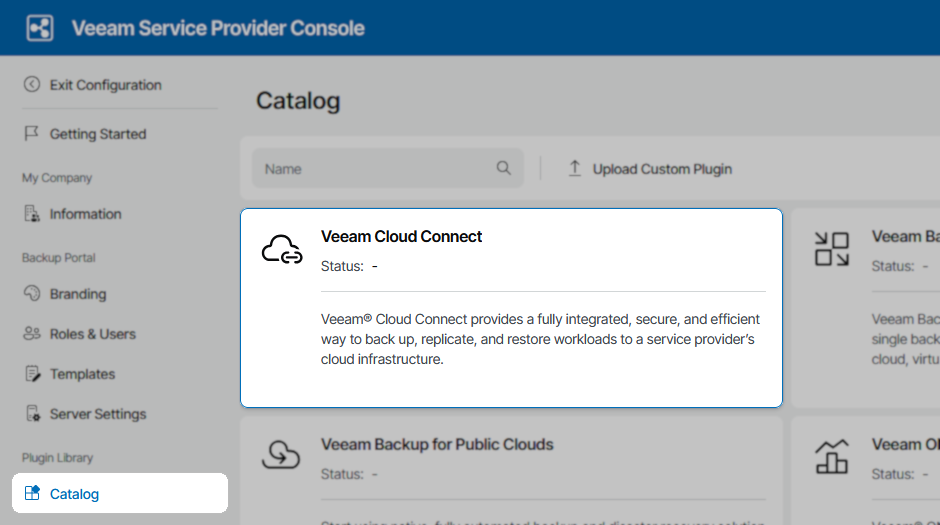Click the Server Settings gear-document icon
Screen dimensions: 940x525
[32, 414]
